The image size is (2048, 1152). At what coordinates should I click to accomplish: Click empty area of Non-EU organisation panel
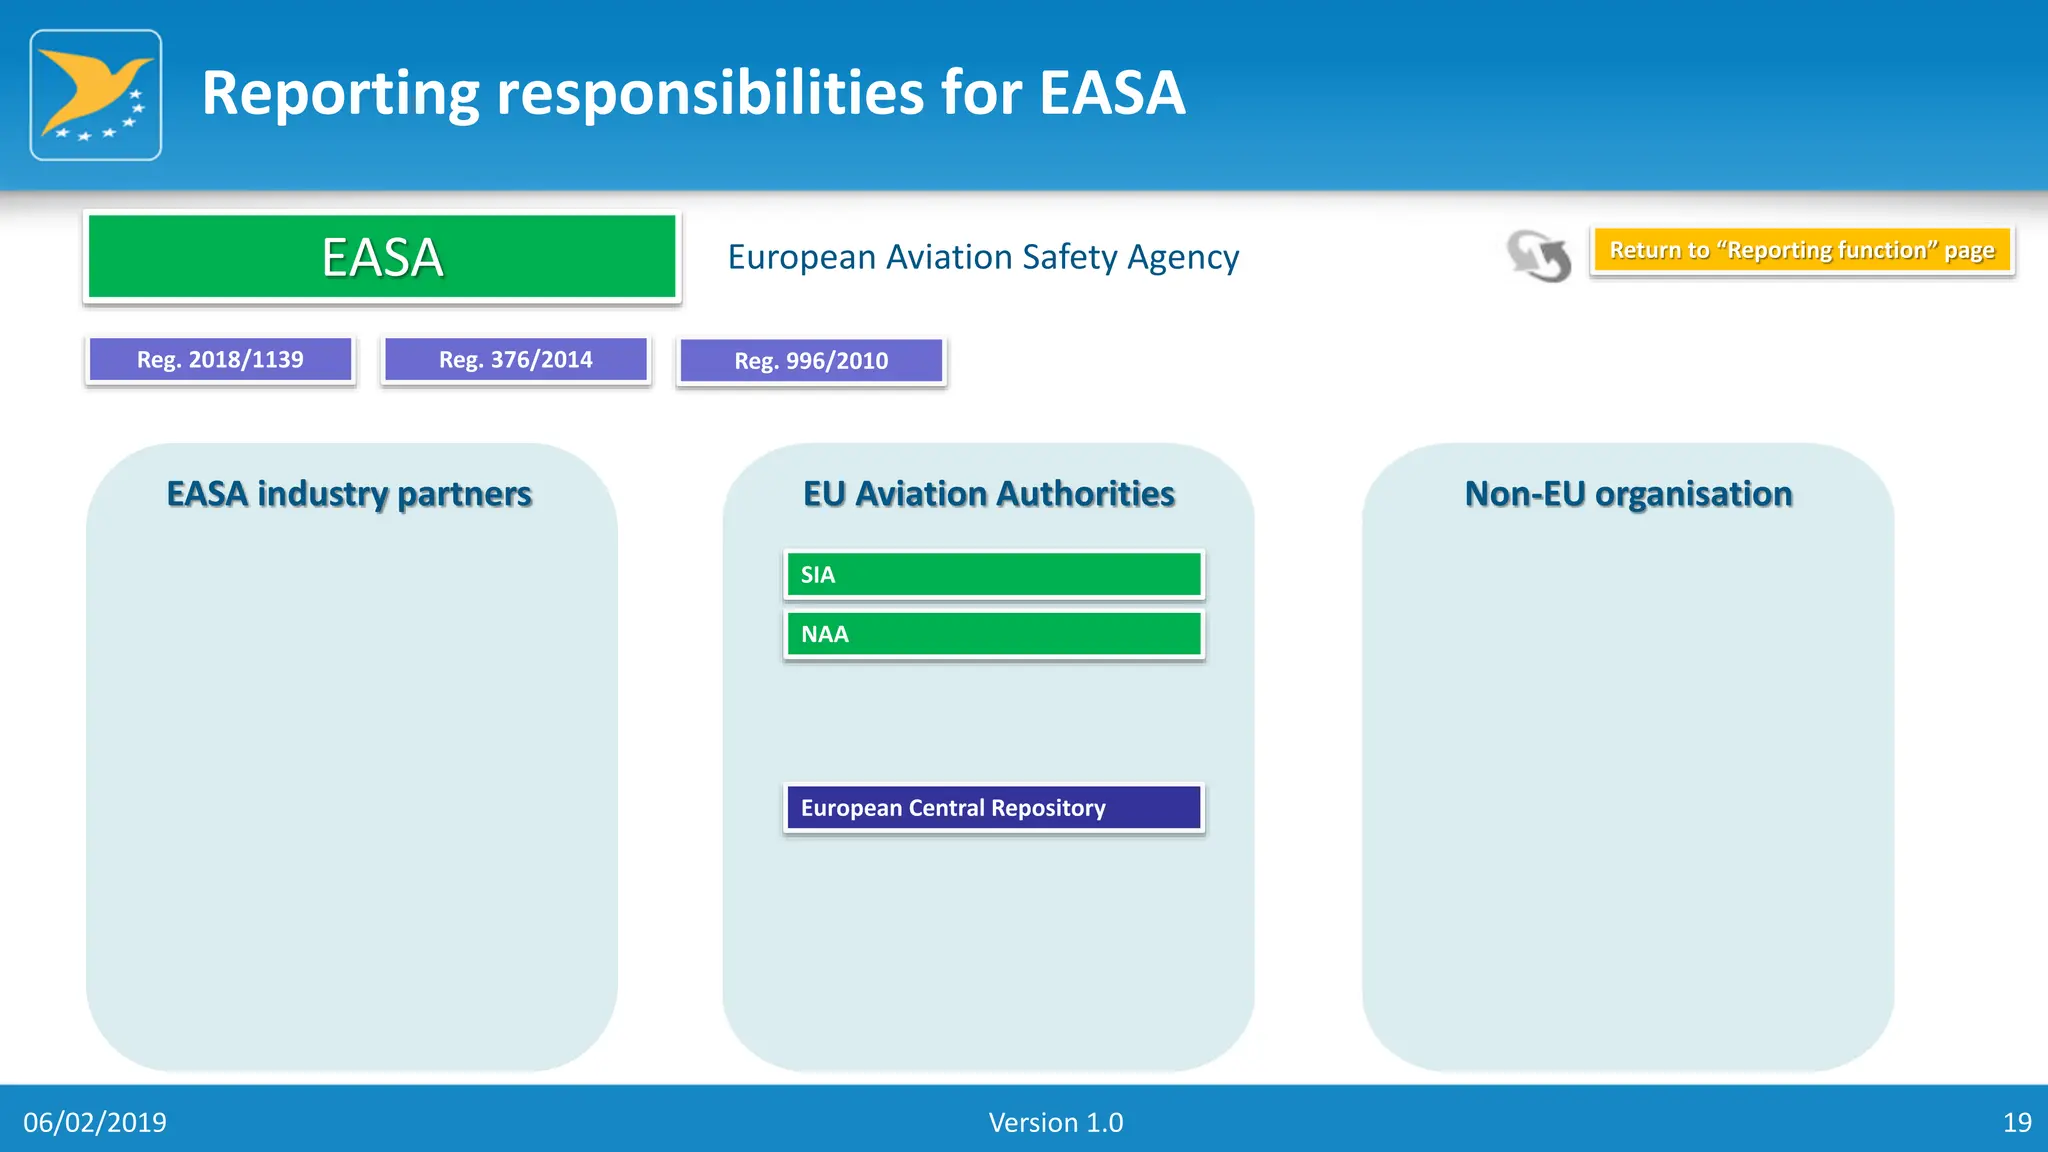1628,780
